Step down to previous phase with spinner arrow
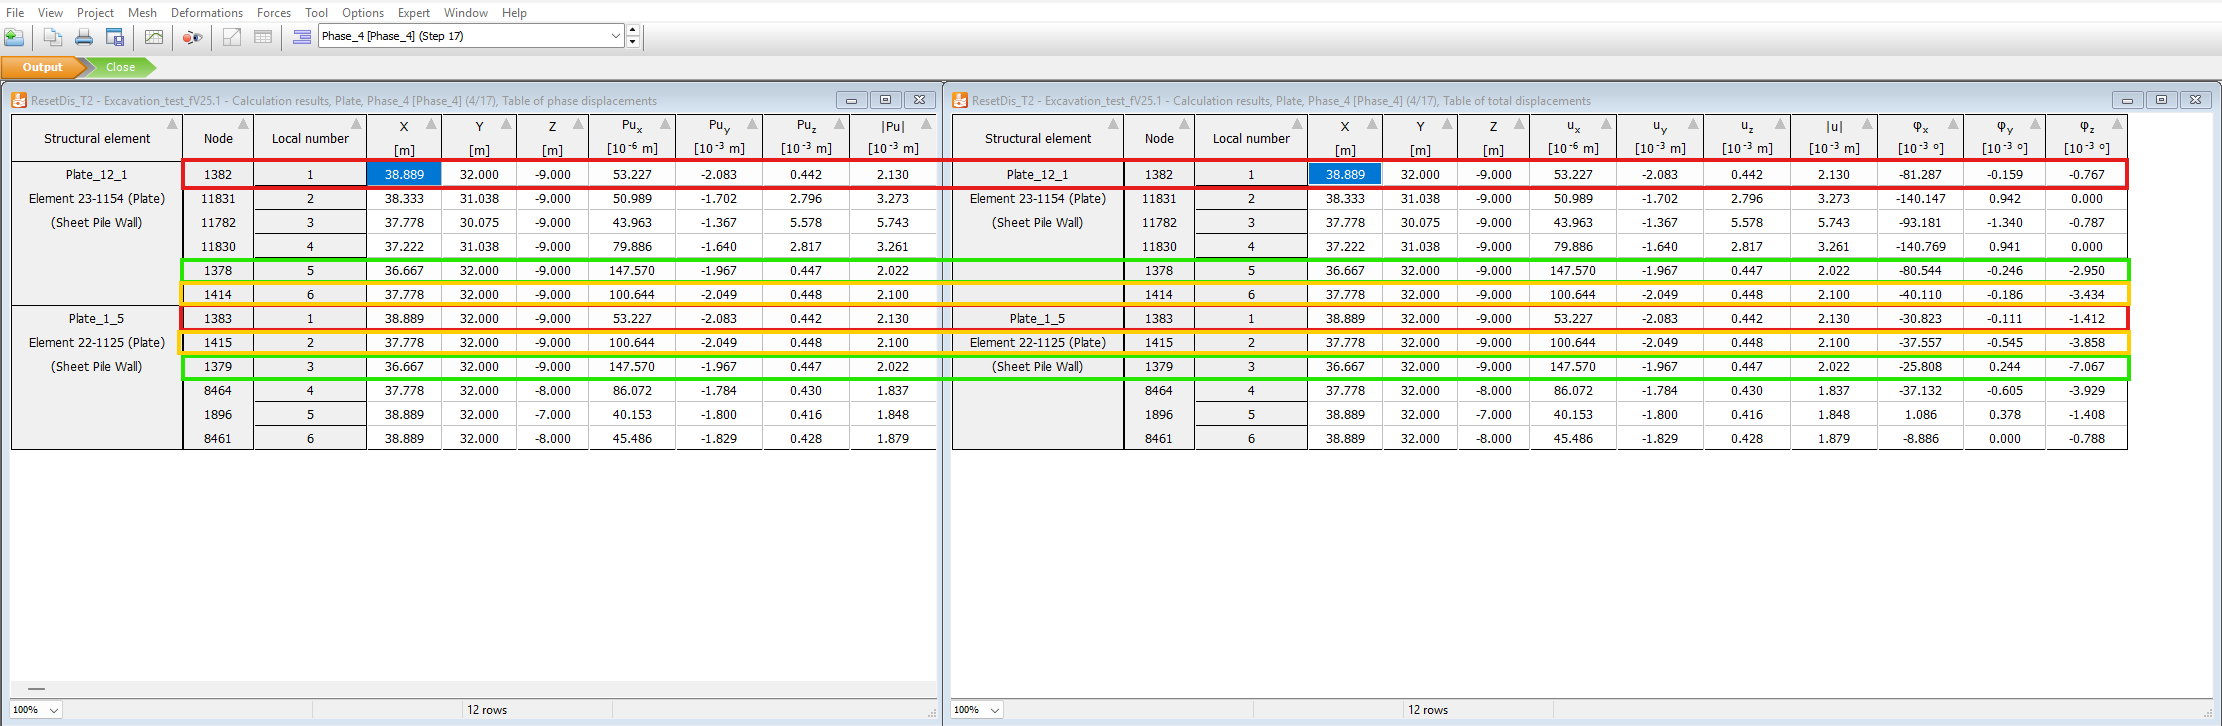2222x726 pixels. [x=633, y=42]
